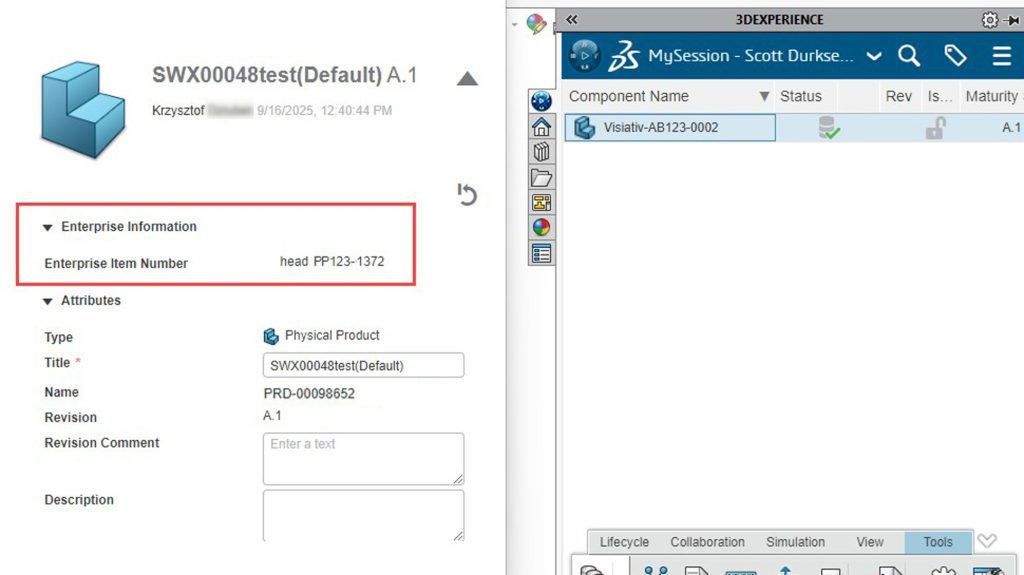Open the hamburger menu in MySession
1024x575 pixels.
click(1002, 56)
